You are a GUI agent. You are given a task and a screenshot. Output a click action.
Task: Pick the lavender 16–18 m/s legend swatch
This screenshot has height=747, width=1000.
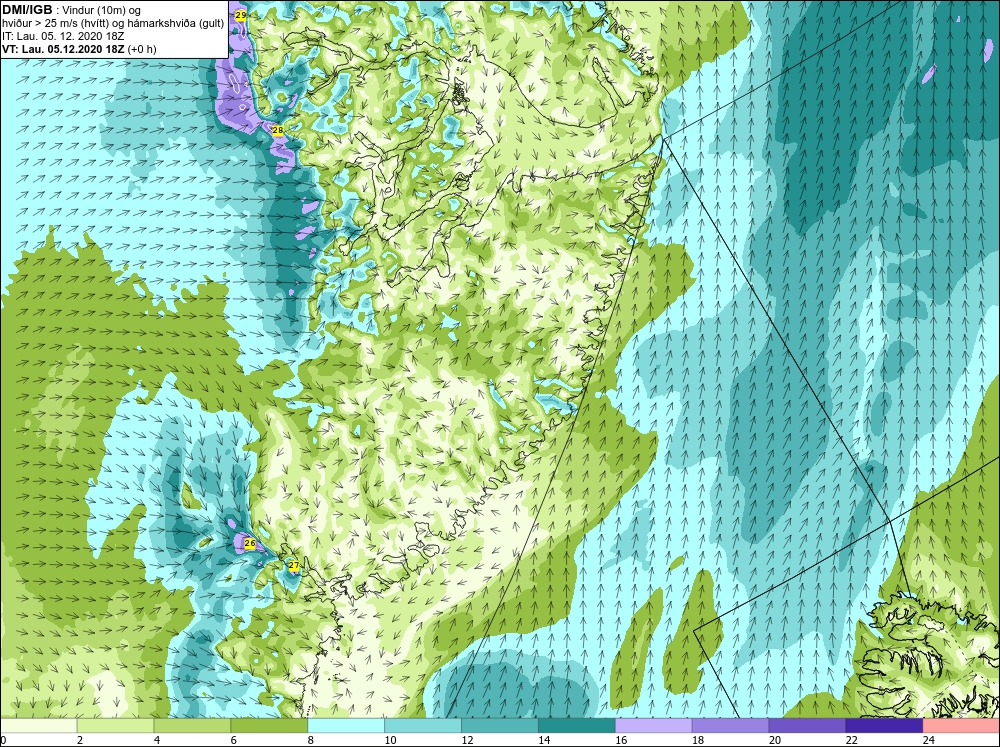click(654, 726)
